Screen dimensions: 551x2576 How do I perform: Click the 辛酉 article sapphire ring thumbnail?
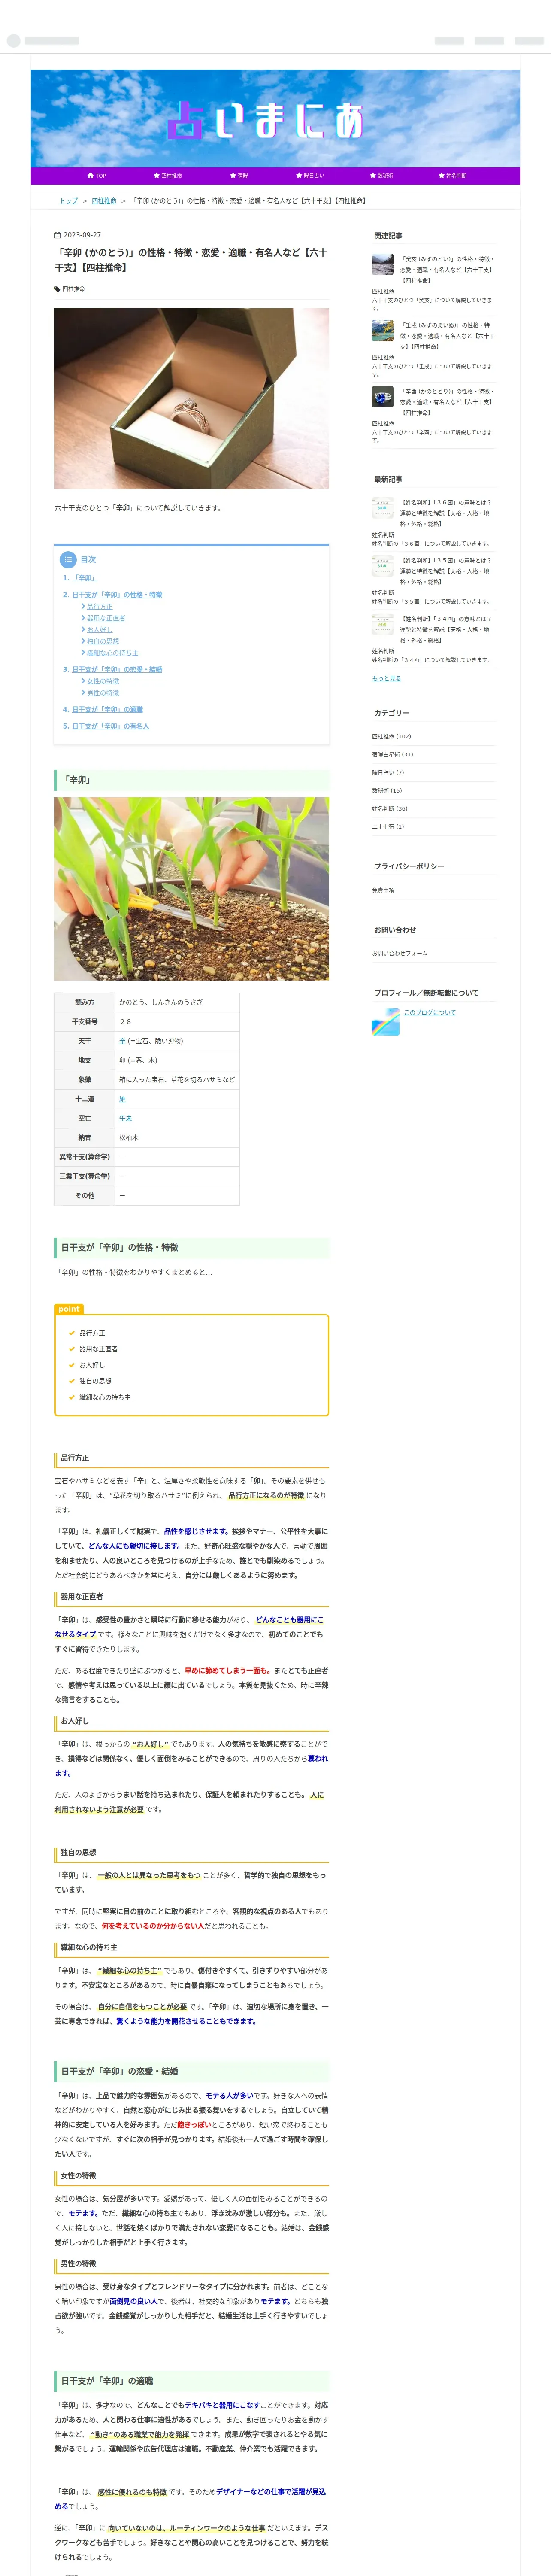coord(383,397)
